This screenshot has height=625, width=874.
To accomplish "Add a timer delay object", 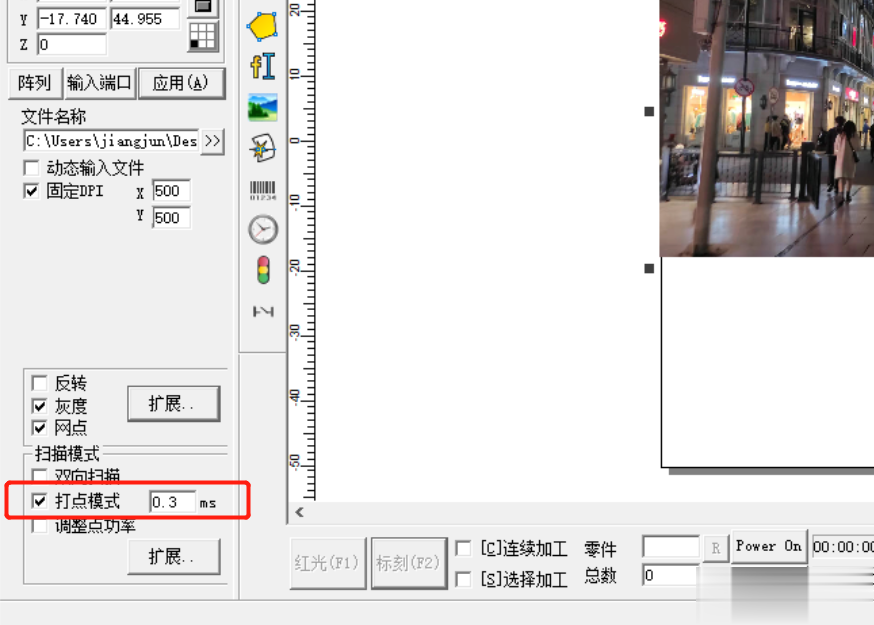I will pyautogui.click(x=262, y=228).
